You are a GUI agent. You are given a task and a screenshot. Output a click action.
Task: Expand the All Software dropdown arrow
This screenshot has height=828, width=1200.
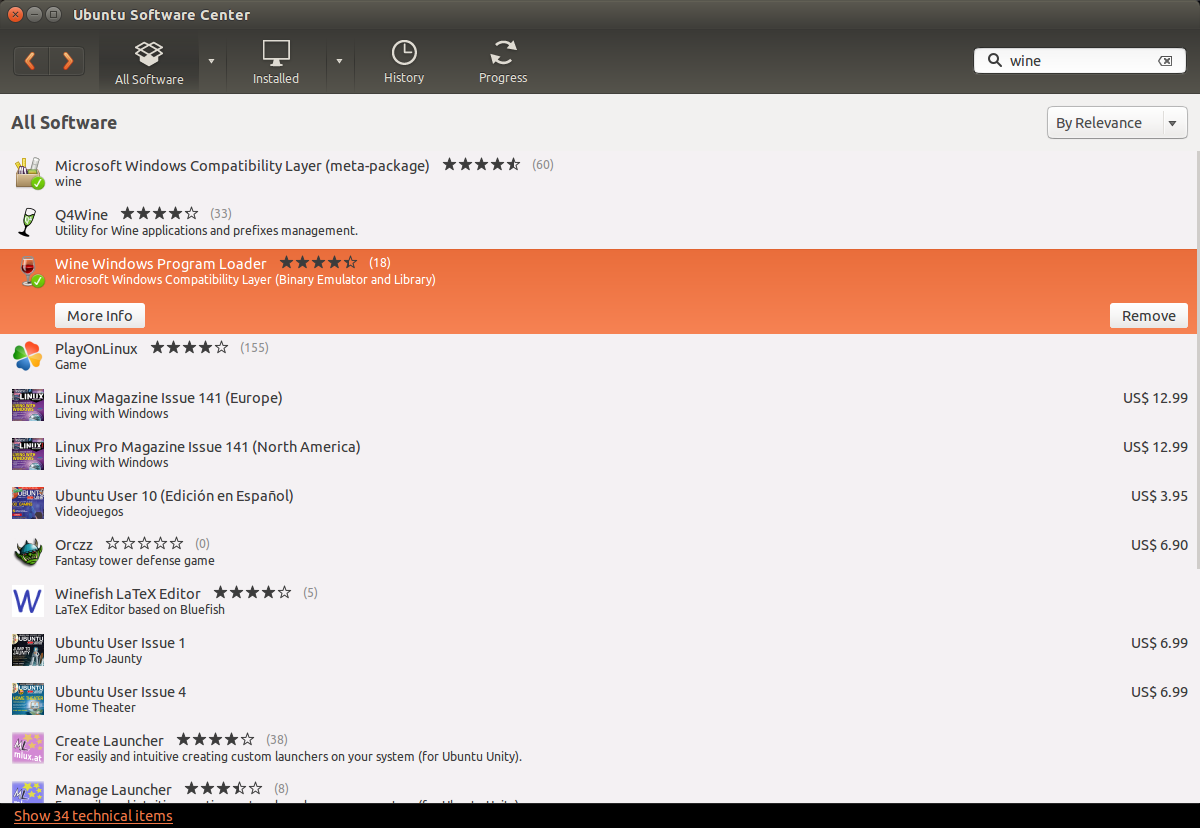pos(211,61)
